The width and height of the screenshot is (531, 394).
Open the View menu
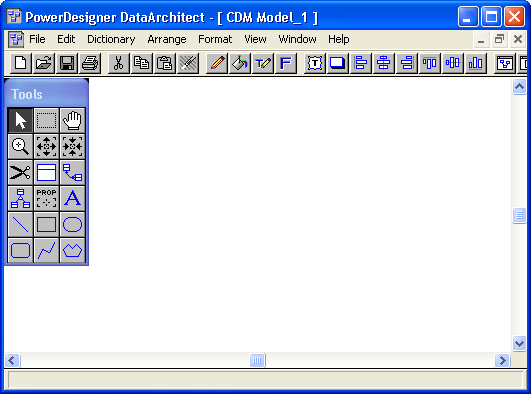pos(255,39)
